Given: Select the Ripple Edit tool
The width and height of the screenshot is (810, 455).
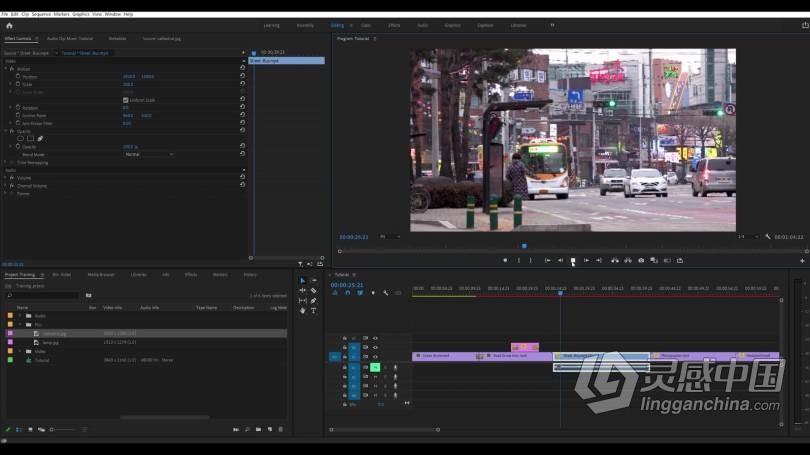Looking at the screenshot, I should point(303,290).
